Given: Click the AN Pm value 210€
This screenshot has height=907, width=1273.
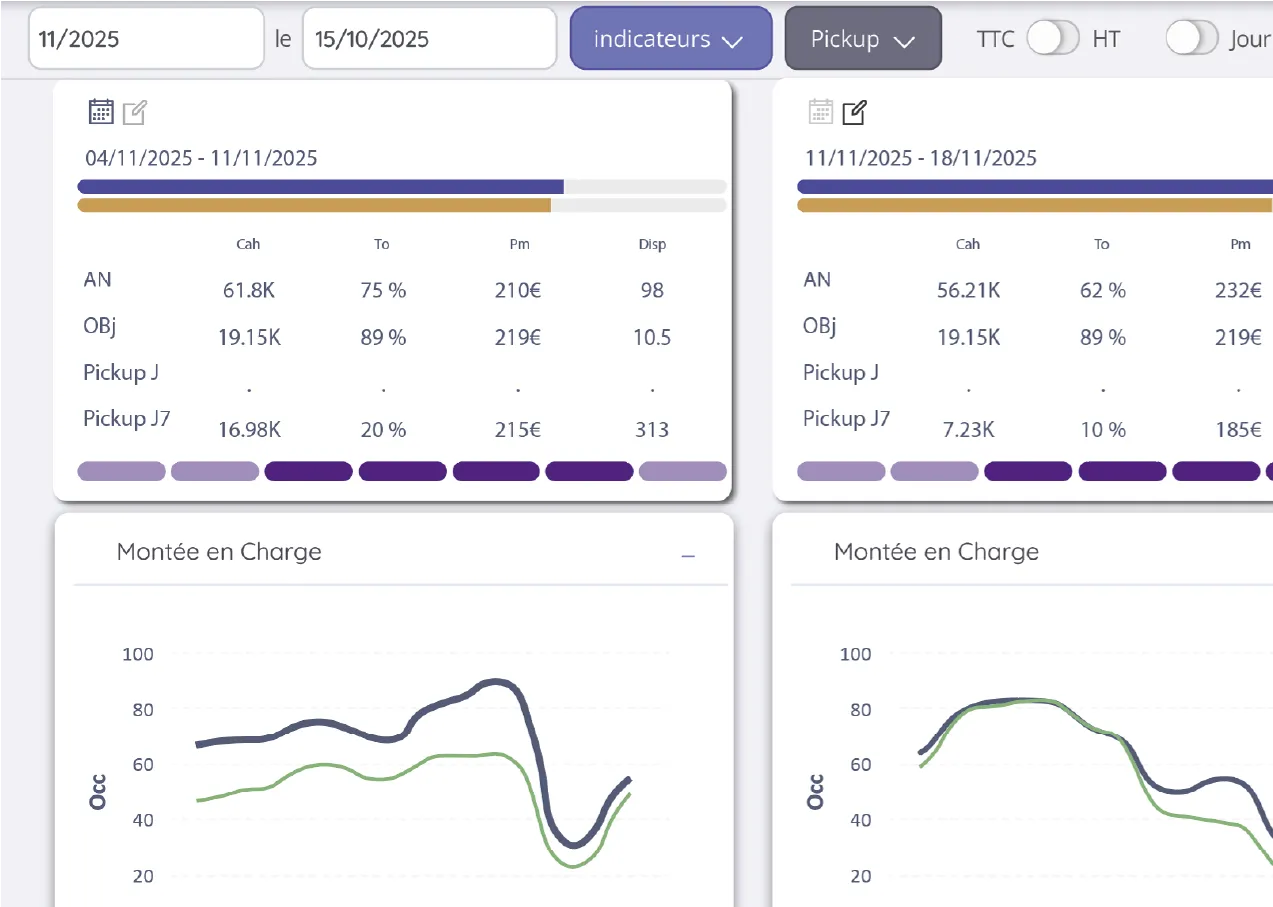Looking at the screenshot, I should [519, 291].
